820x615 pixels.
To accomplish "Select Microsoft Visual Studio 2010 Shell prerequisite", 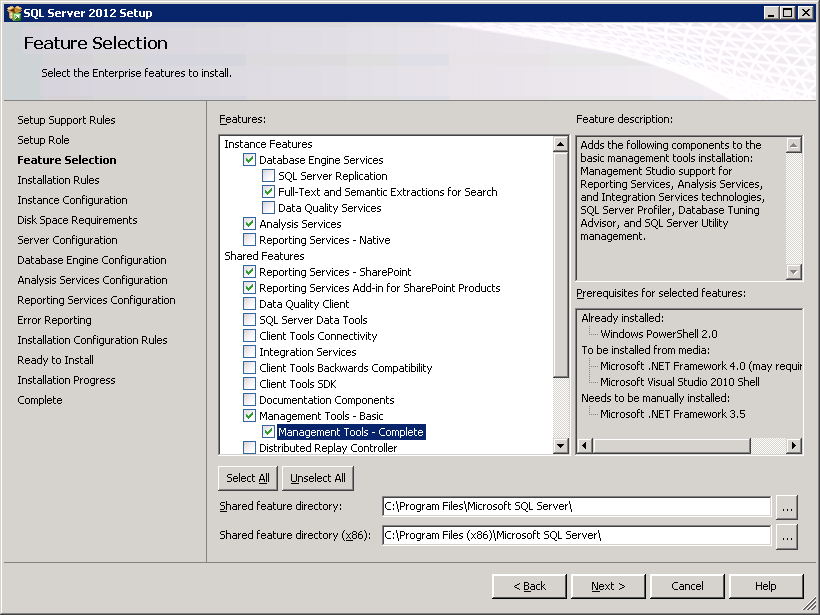I will pyautogui.click(x=680, y=382).
